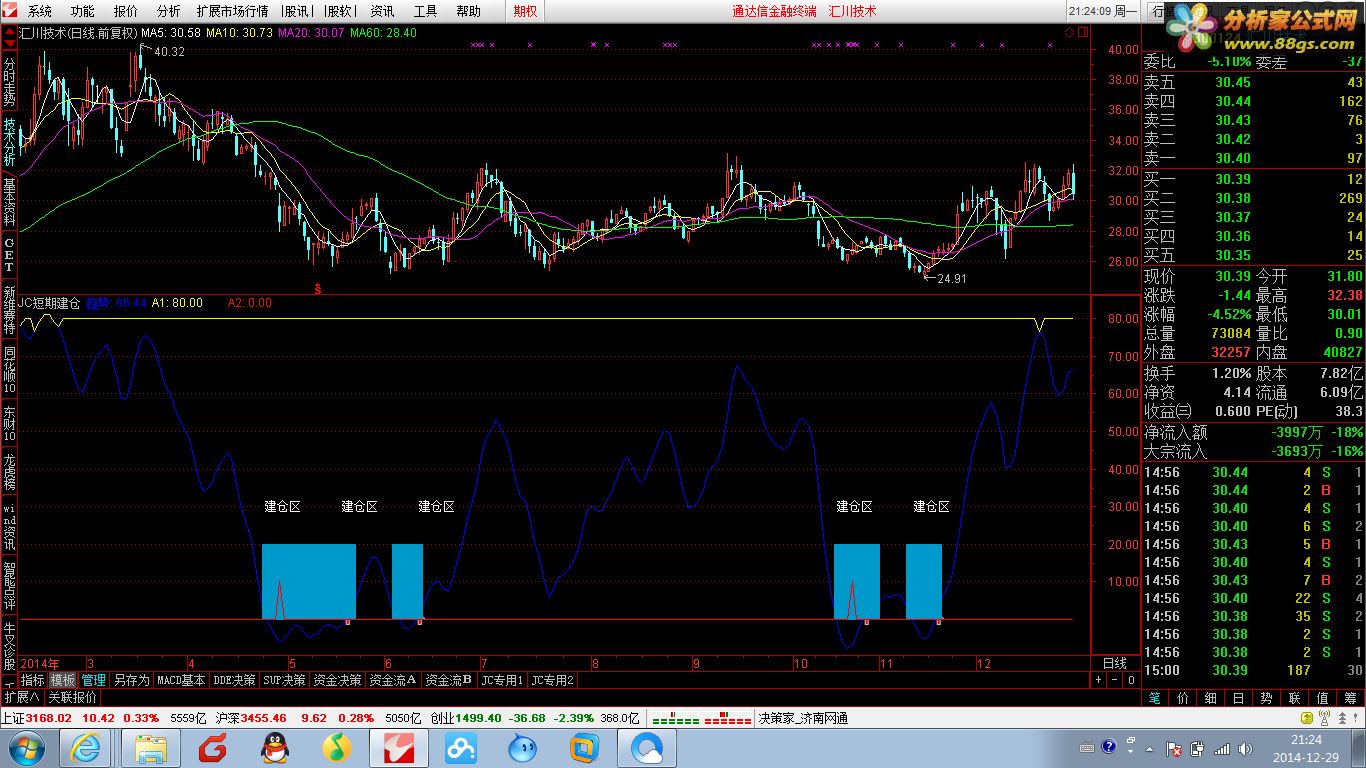Click the 期权 button in menu bar
Viewport: 1366px width, 768px height.
[525, 11]
